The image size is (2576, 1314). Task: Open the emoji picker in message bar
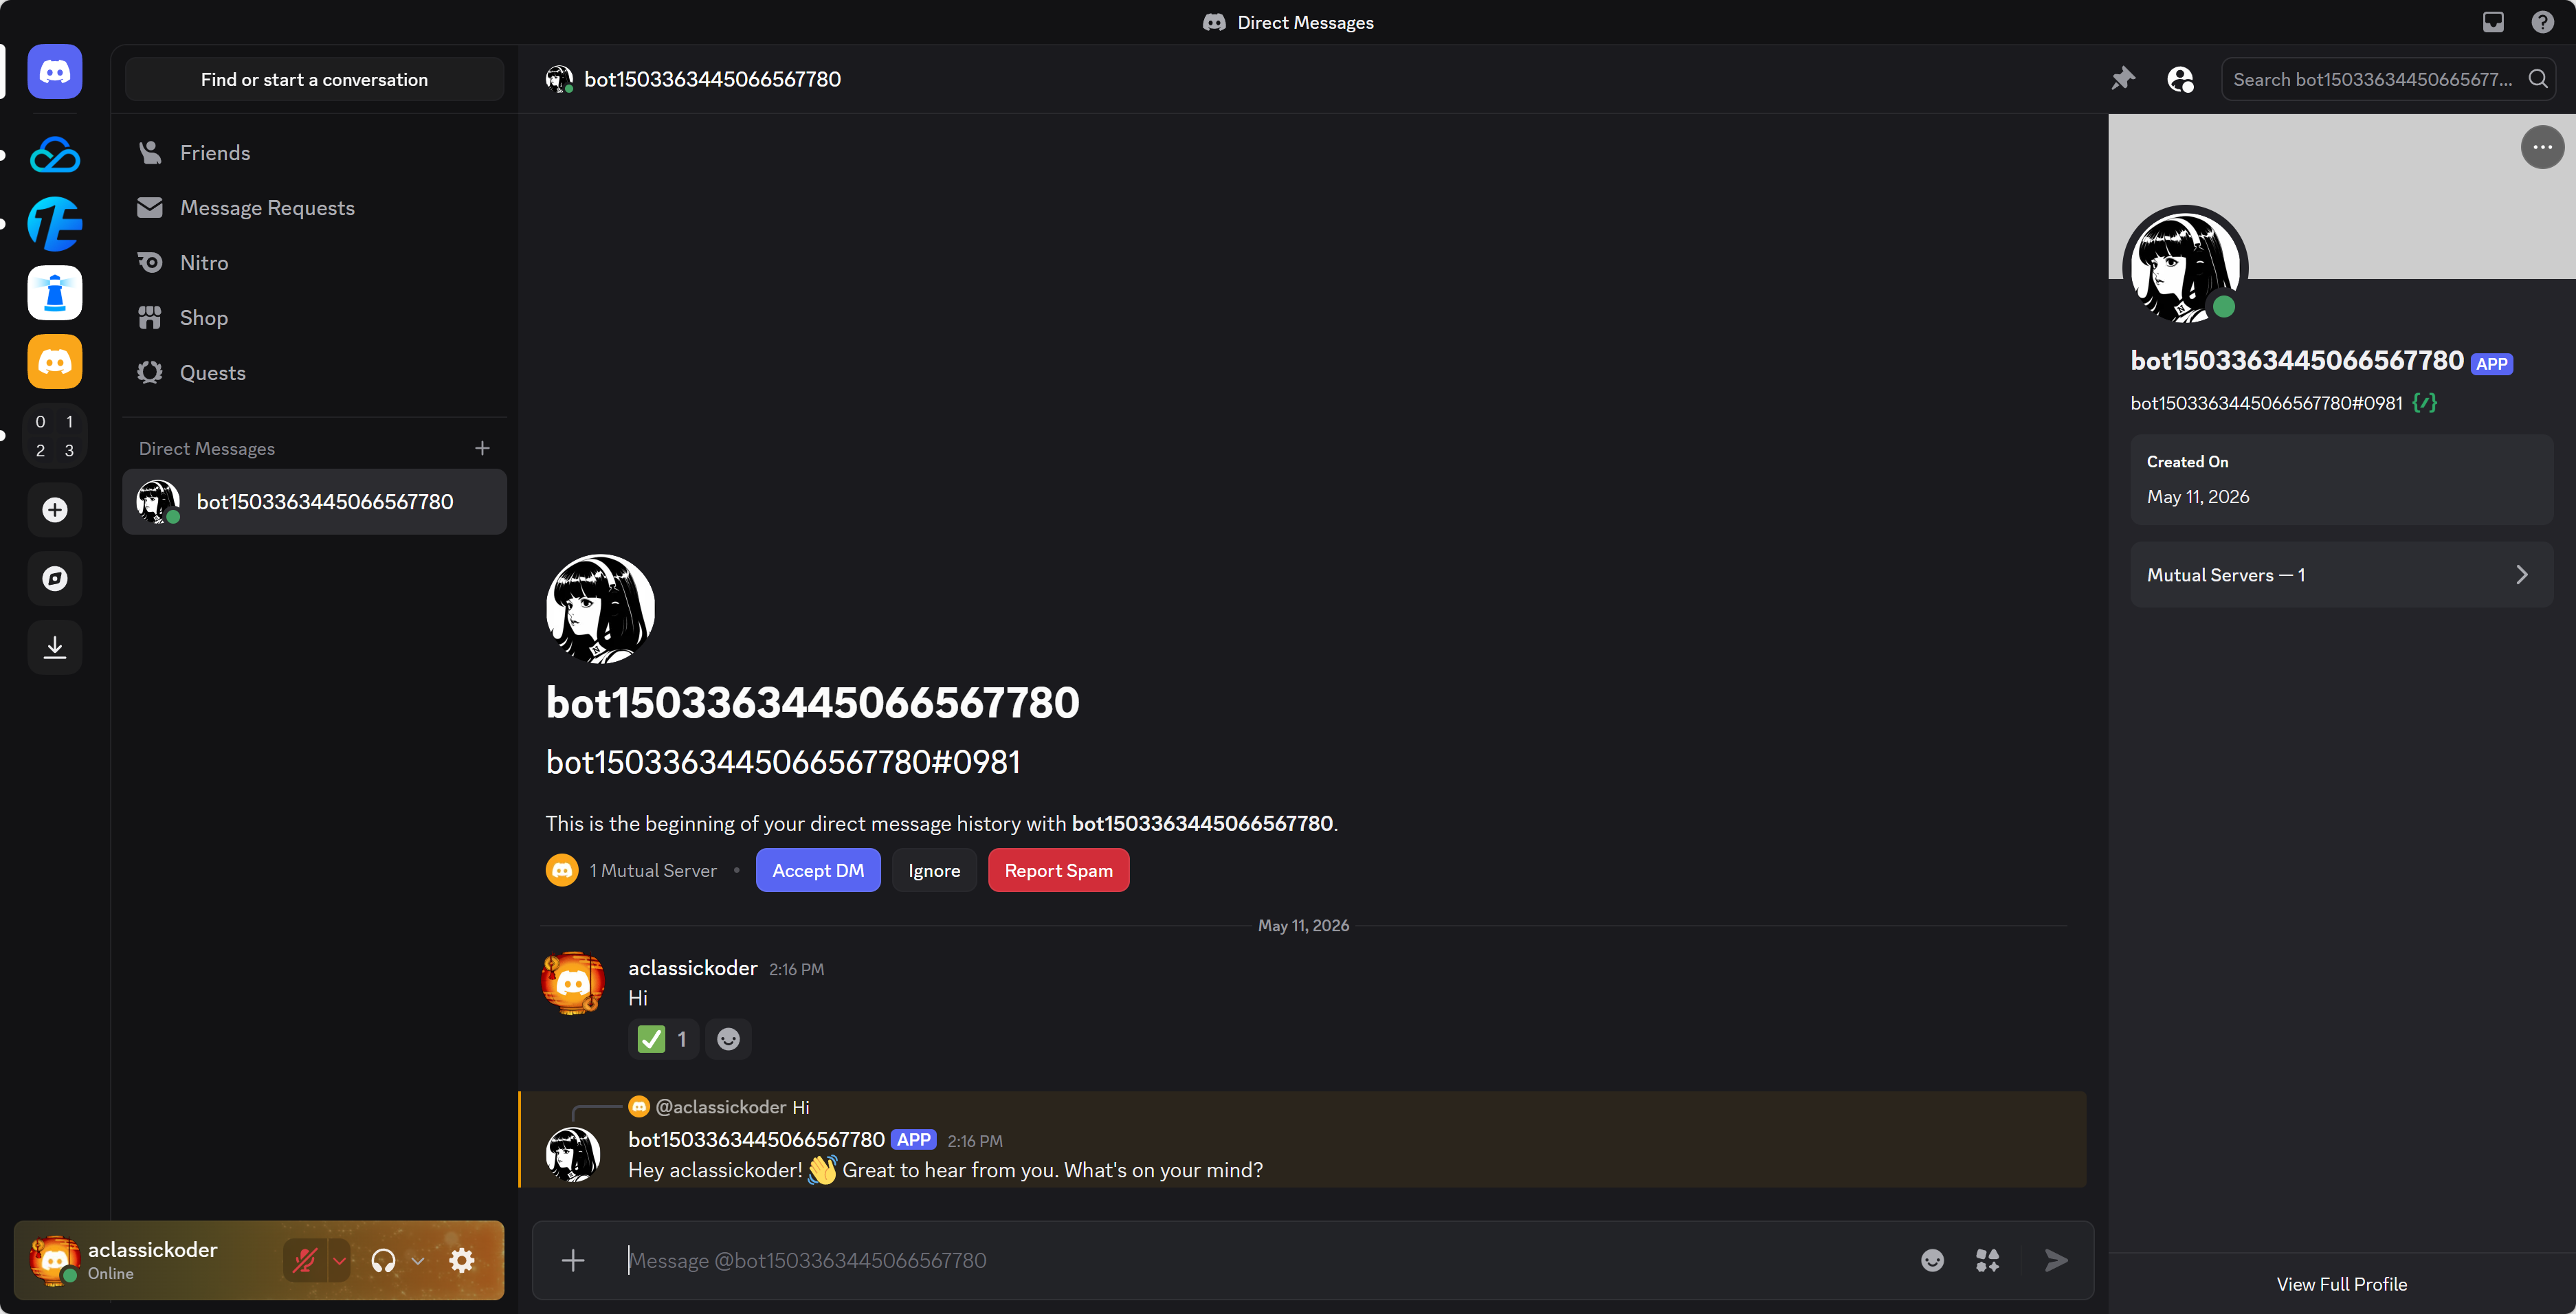[x=1932, y=1260]
